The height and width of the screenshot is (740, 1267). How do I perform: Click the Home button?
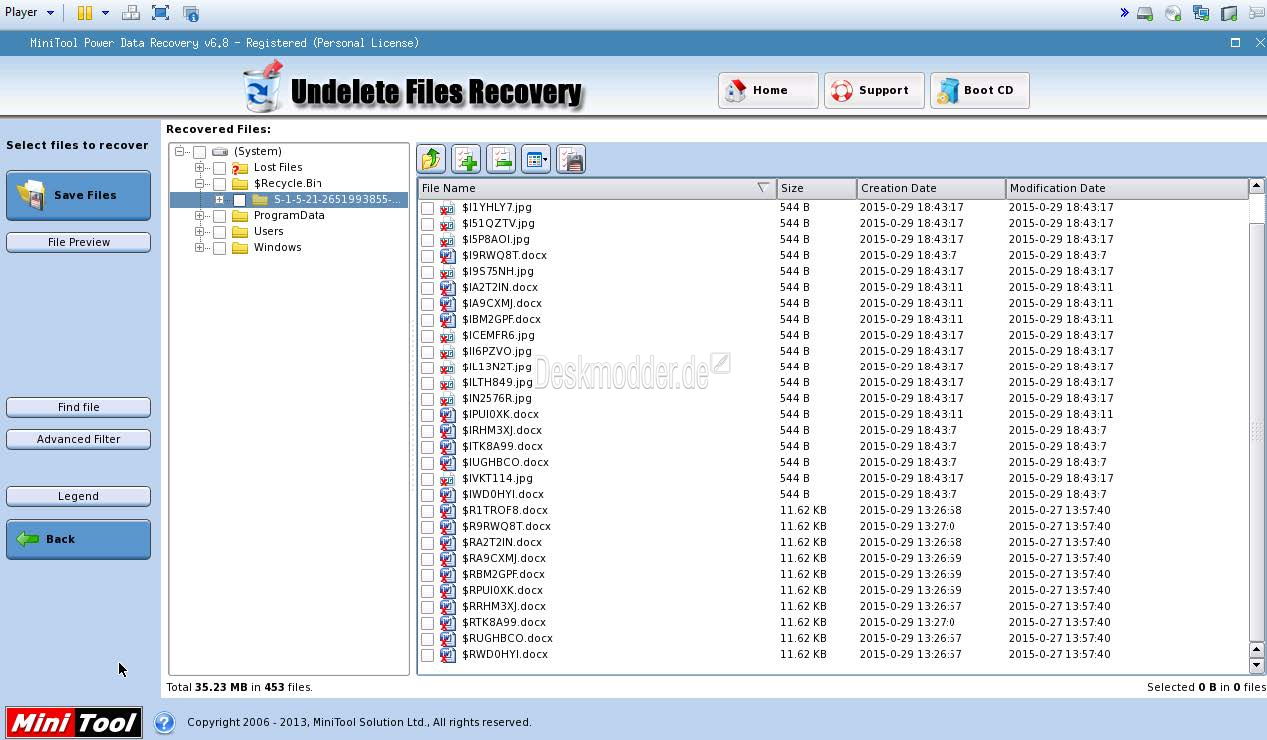(x=768, y=90)
